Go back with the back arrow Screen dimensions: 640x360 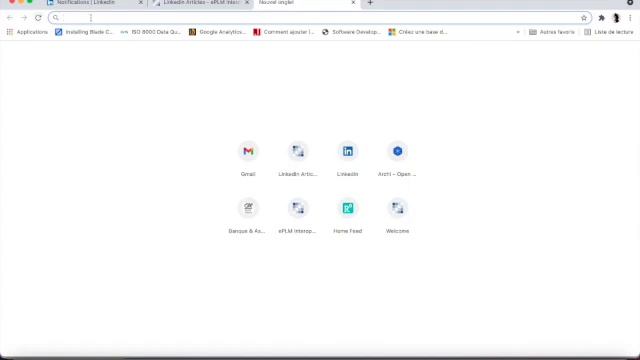coord(10,18)
